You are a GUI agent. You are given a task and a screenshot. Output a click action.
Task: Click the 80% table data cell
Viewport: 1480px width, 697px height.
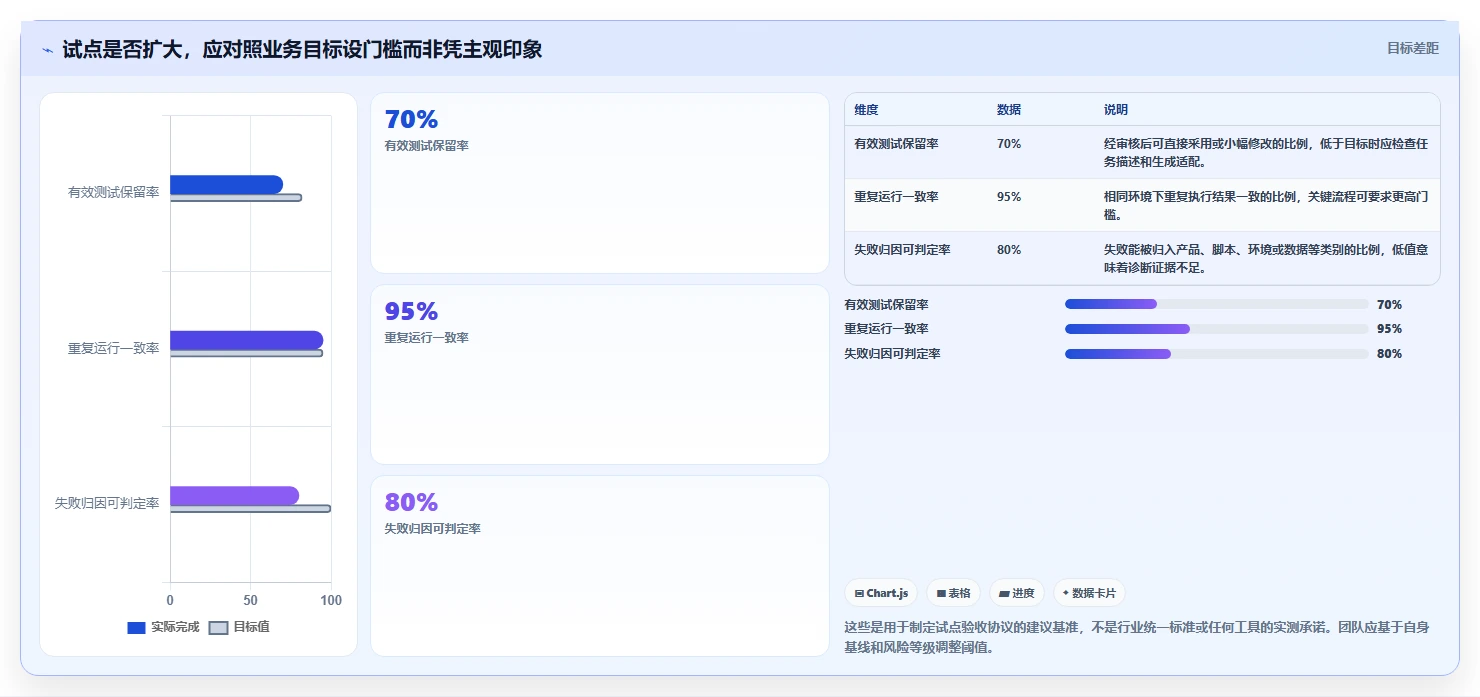(x=1009, y=250)
